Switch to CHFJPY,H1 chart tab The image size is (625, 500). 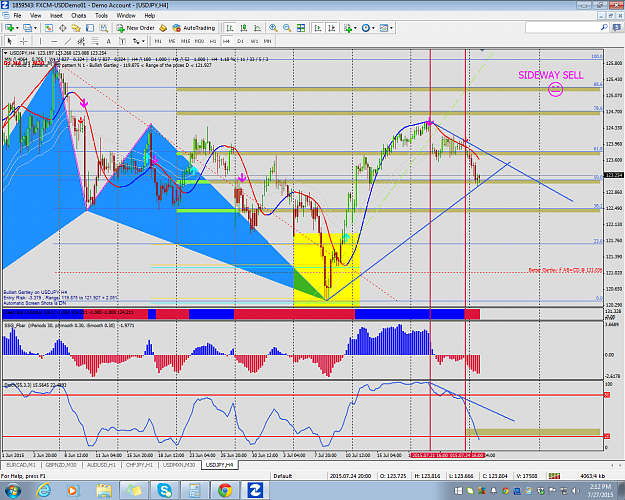(139, 465)
